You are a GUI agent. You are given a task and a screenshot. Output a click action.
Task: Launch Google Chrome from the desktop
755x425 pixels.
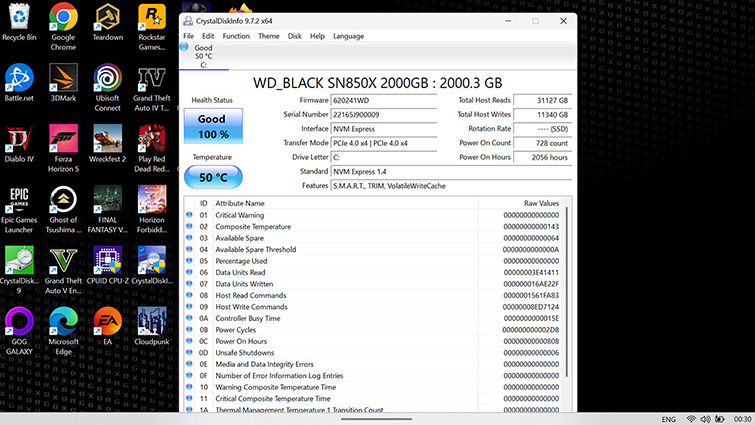coord(63,27)
